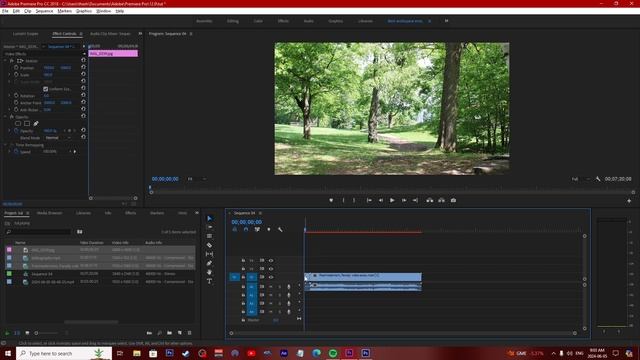The image size is (640, 360).
Task: Step forward one frame
Action: coord(404,200)
